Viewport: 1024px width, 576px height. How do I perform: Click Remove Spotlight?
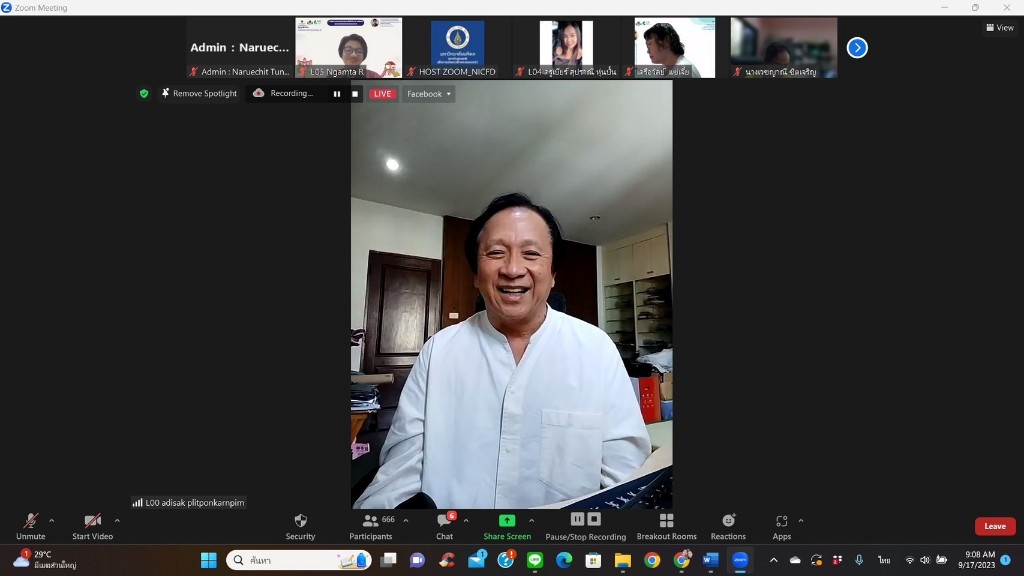pos(199,93)
